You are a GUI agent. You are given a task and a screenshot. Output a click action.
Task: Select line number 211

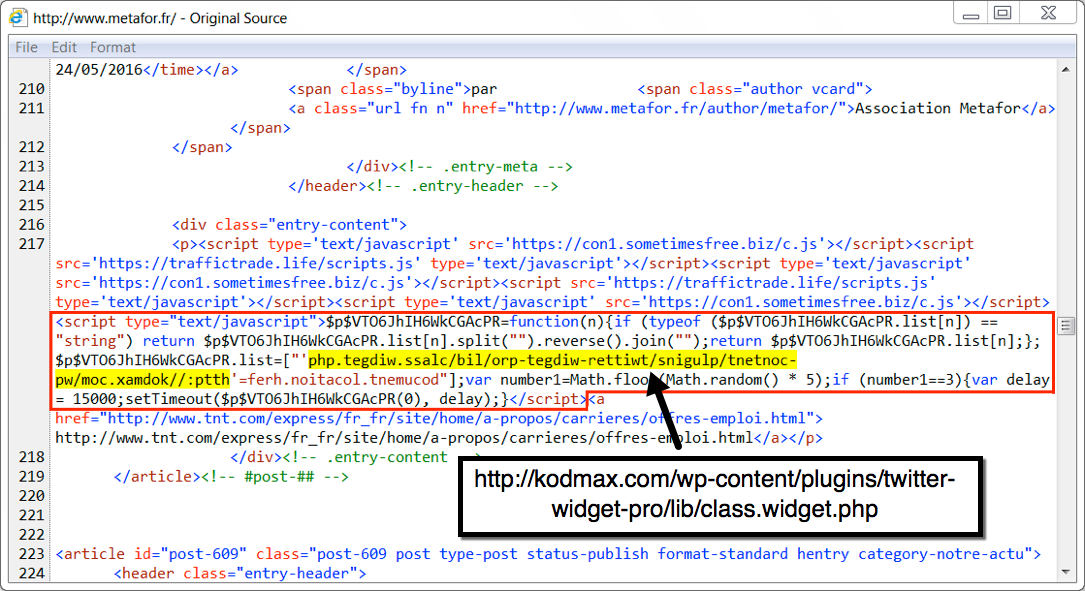coord(32,109)
